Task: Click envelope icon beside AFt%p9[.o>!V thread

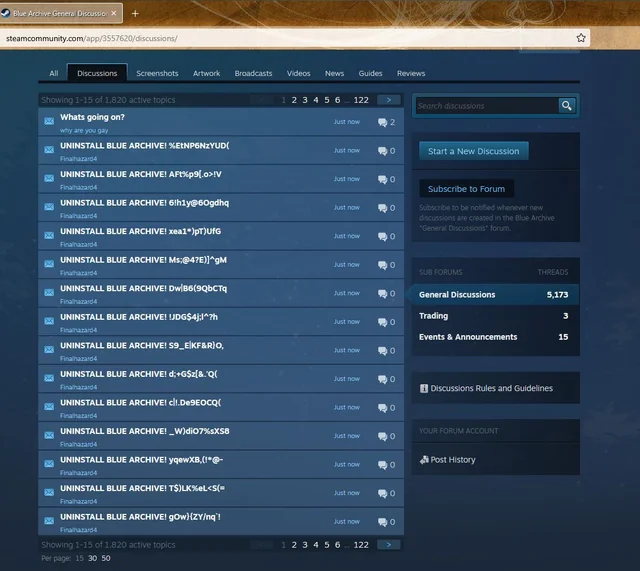Action: pyautogui.click(x=49, y=178)
